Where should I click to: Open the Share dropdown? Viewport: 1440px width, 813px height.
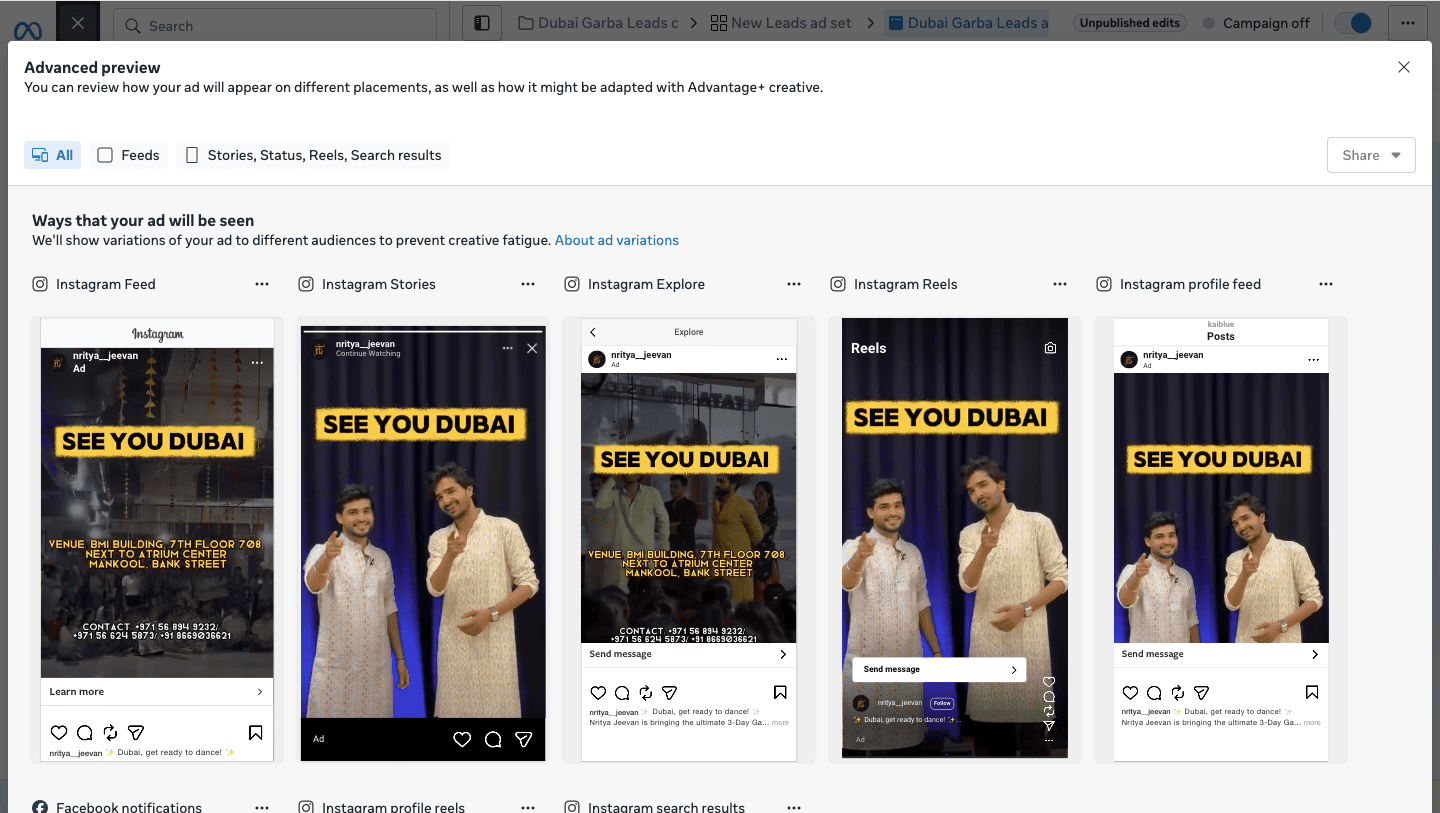1371,155
